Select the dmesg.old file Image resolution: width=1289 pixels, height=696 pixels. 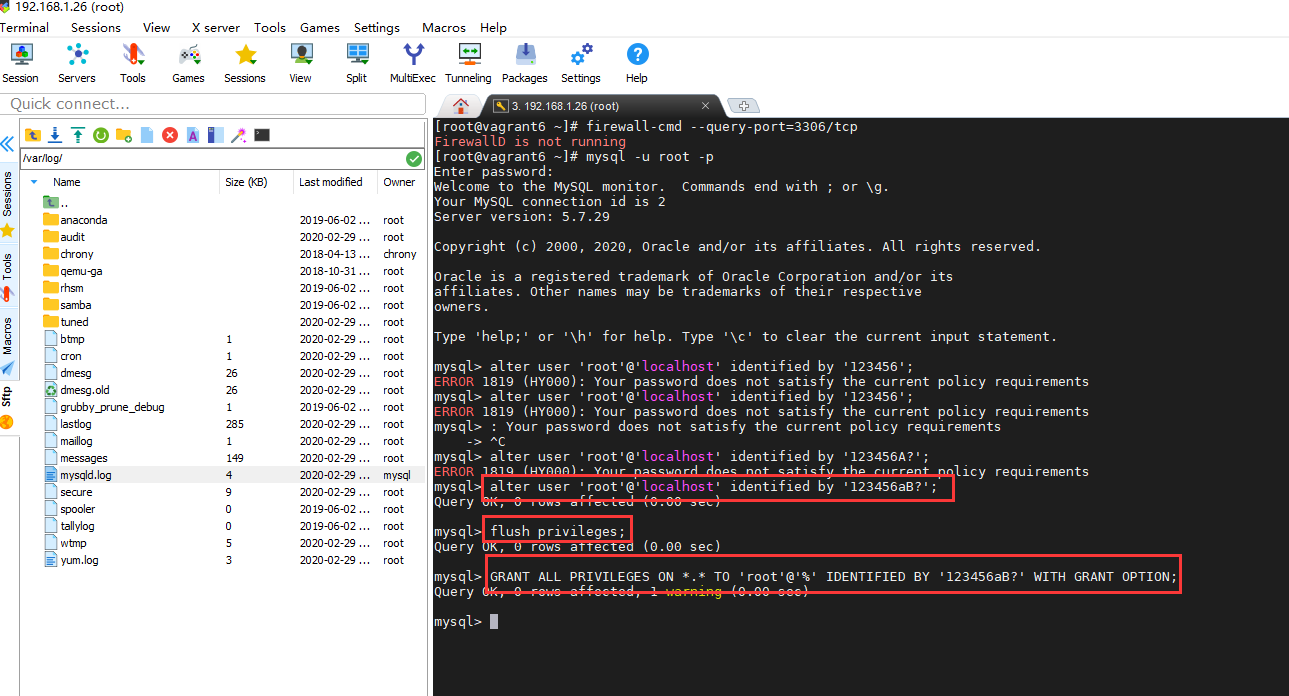pyautogui.click(x=224, y=390)
